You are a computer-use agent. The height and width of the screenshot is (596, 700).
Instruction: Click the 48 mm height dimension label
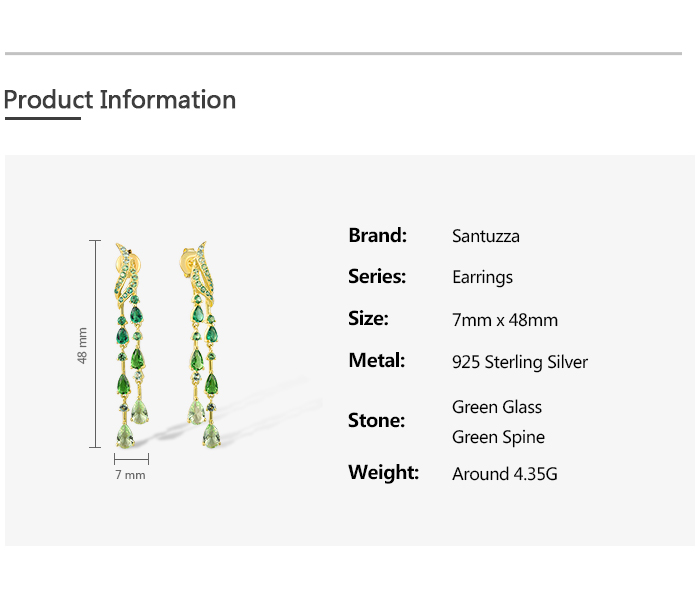point(83,344)
